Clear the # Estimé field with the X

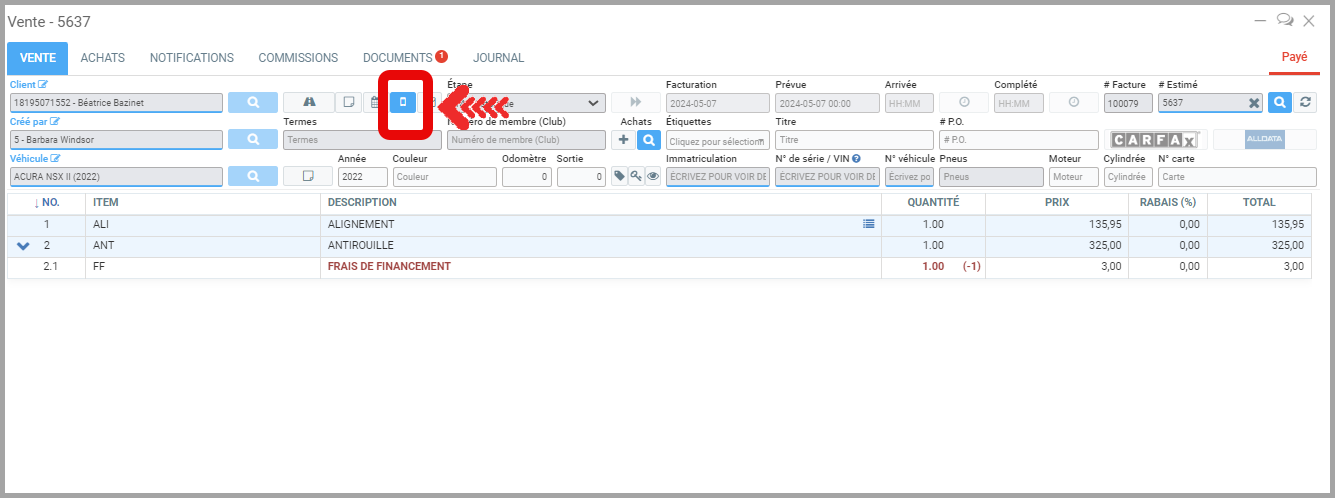pos(1254,103)
